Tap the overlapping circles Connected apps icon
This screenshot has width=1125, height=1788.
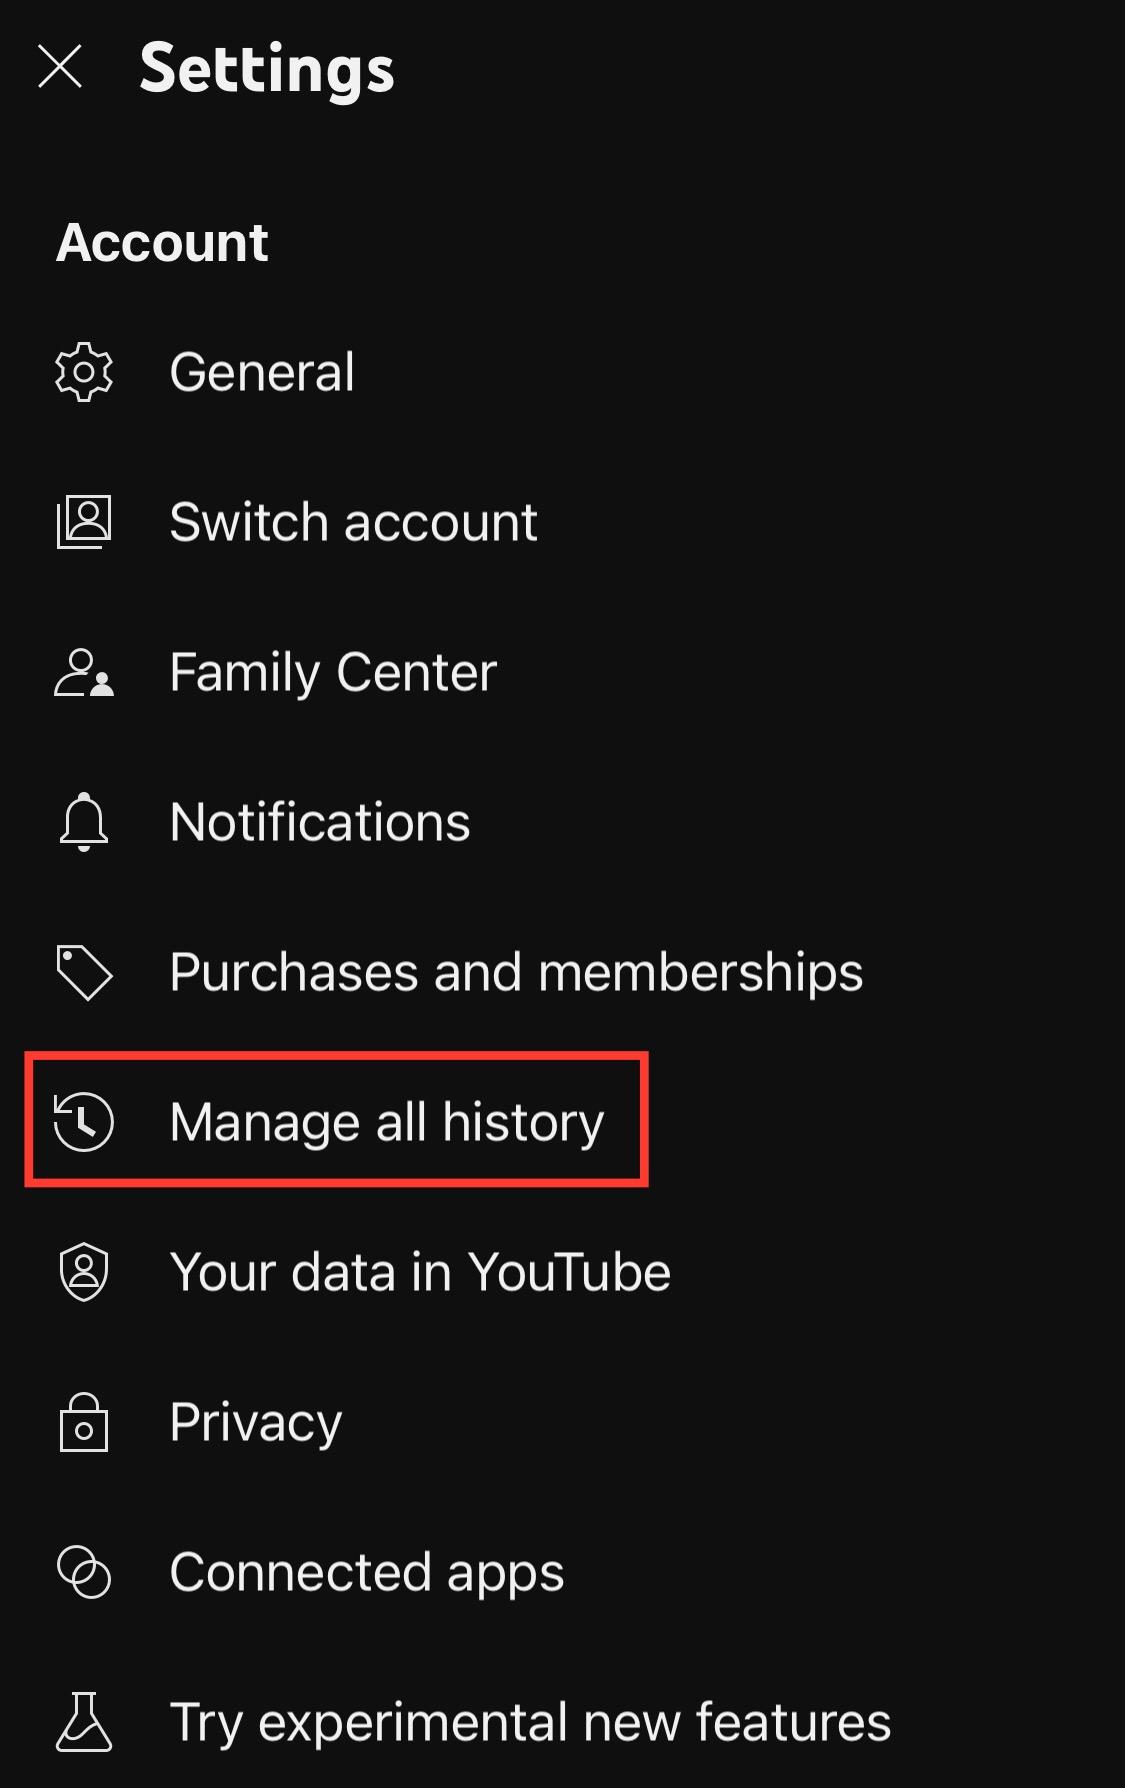click(x=84, y=1572)
